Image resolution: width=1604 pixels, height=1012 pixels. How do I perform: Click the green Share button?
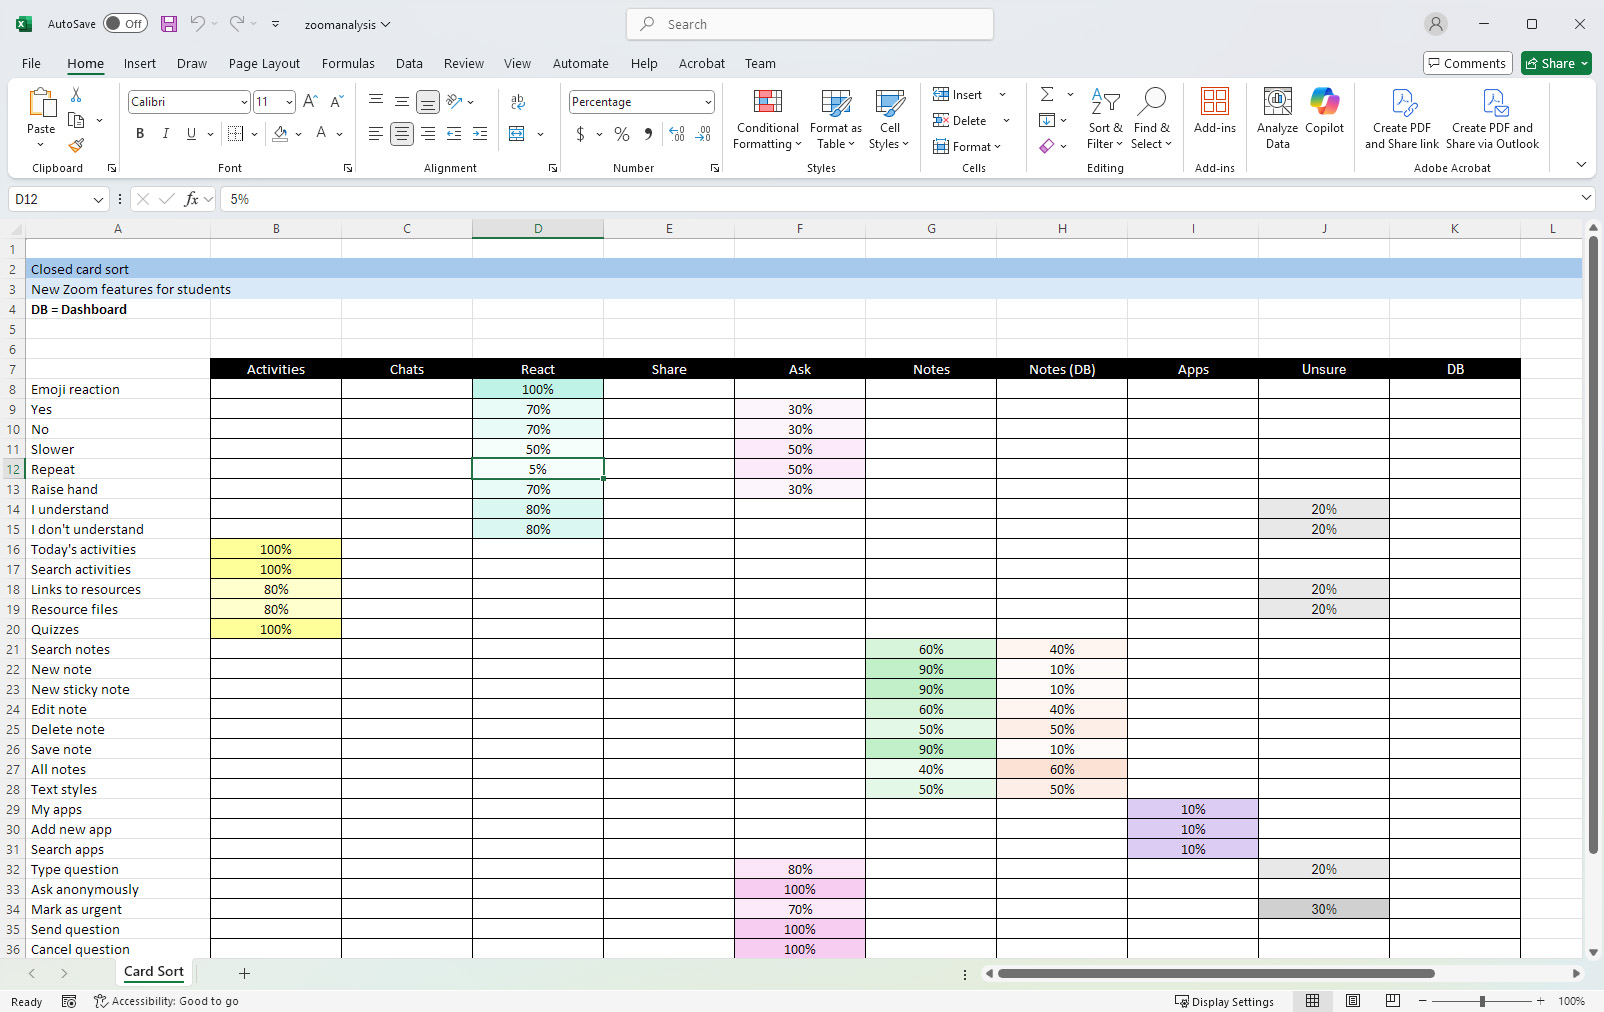(1556, 63)
